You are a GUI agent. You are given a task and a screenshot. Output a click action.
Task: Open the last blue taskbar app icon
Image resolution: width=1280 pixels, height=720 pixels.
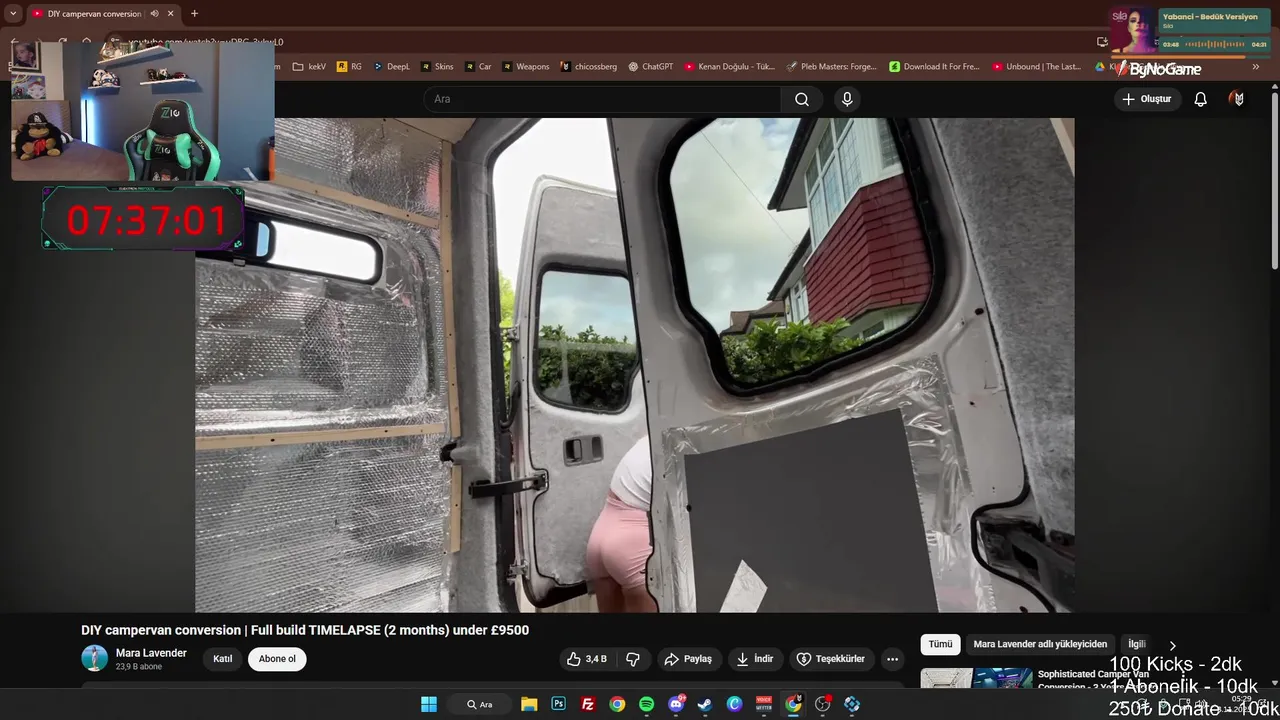point(852,704)
